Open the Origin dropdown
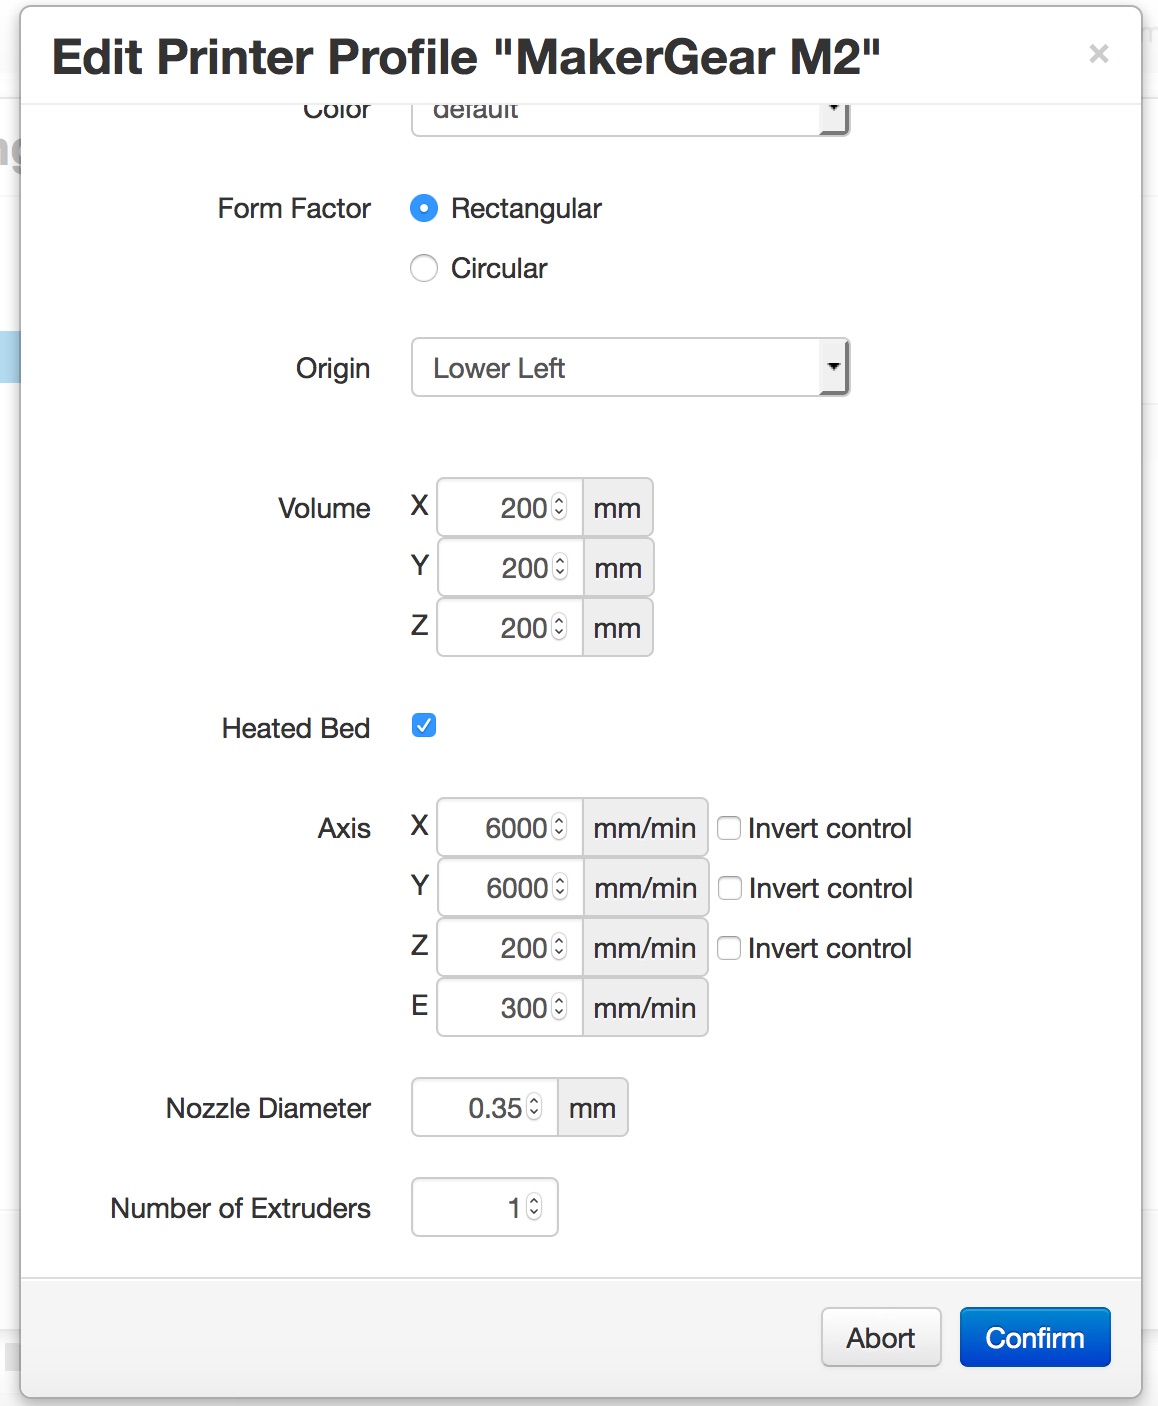 click(x=630, y=368)
